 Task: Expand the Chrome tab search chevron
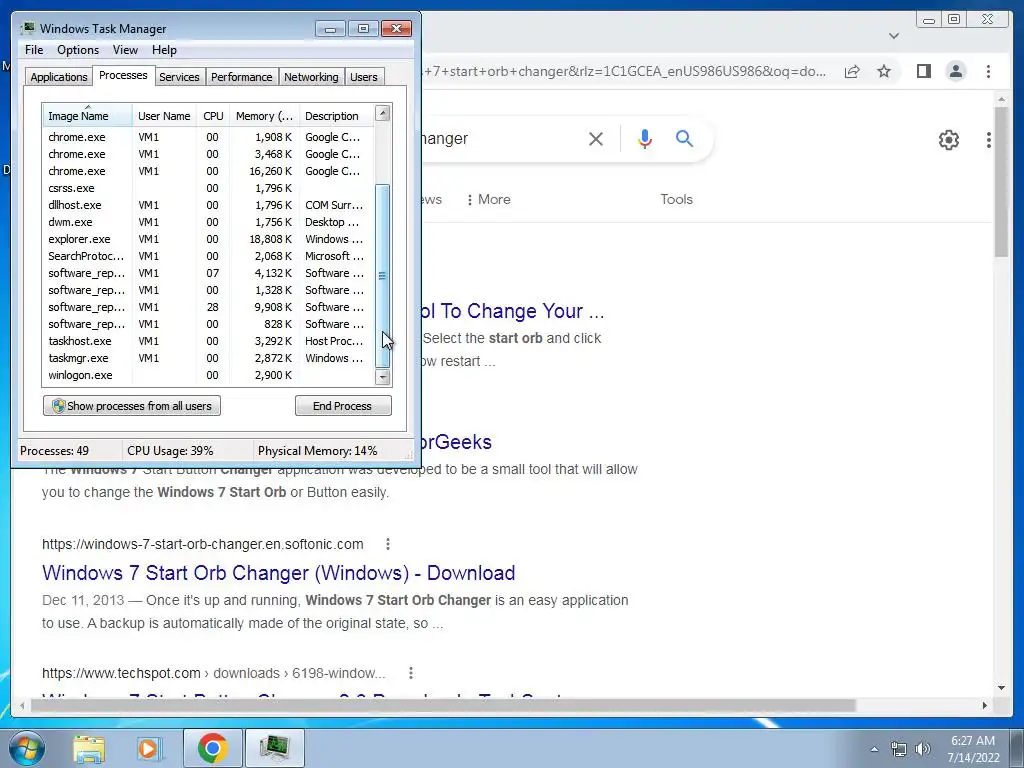point(894,36)
